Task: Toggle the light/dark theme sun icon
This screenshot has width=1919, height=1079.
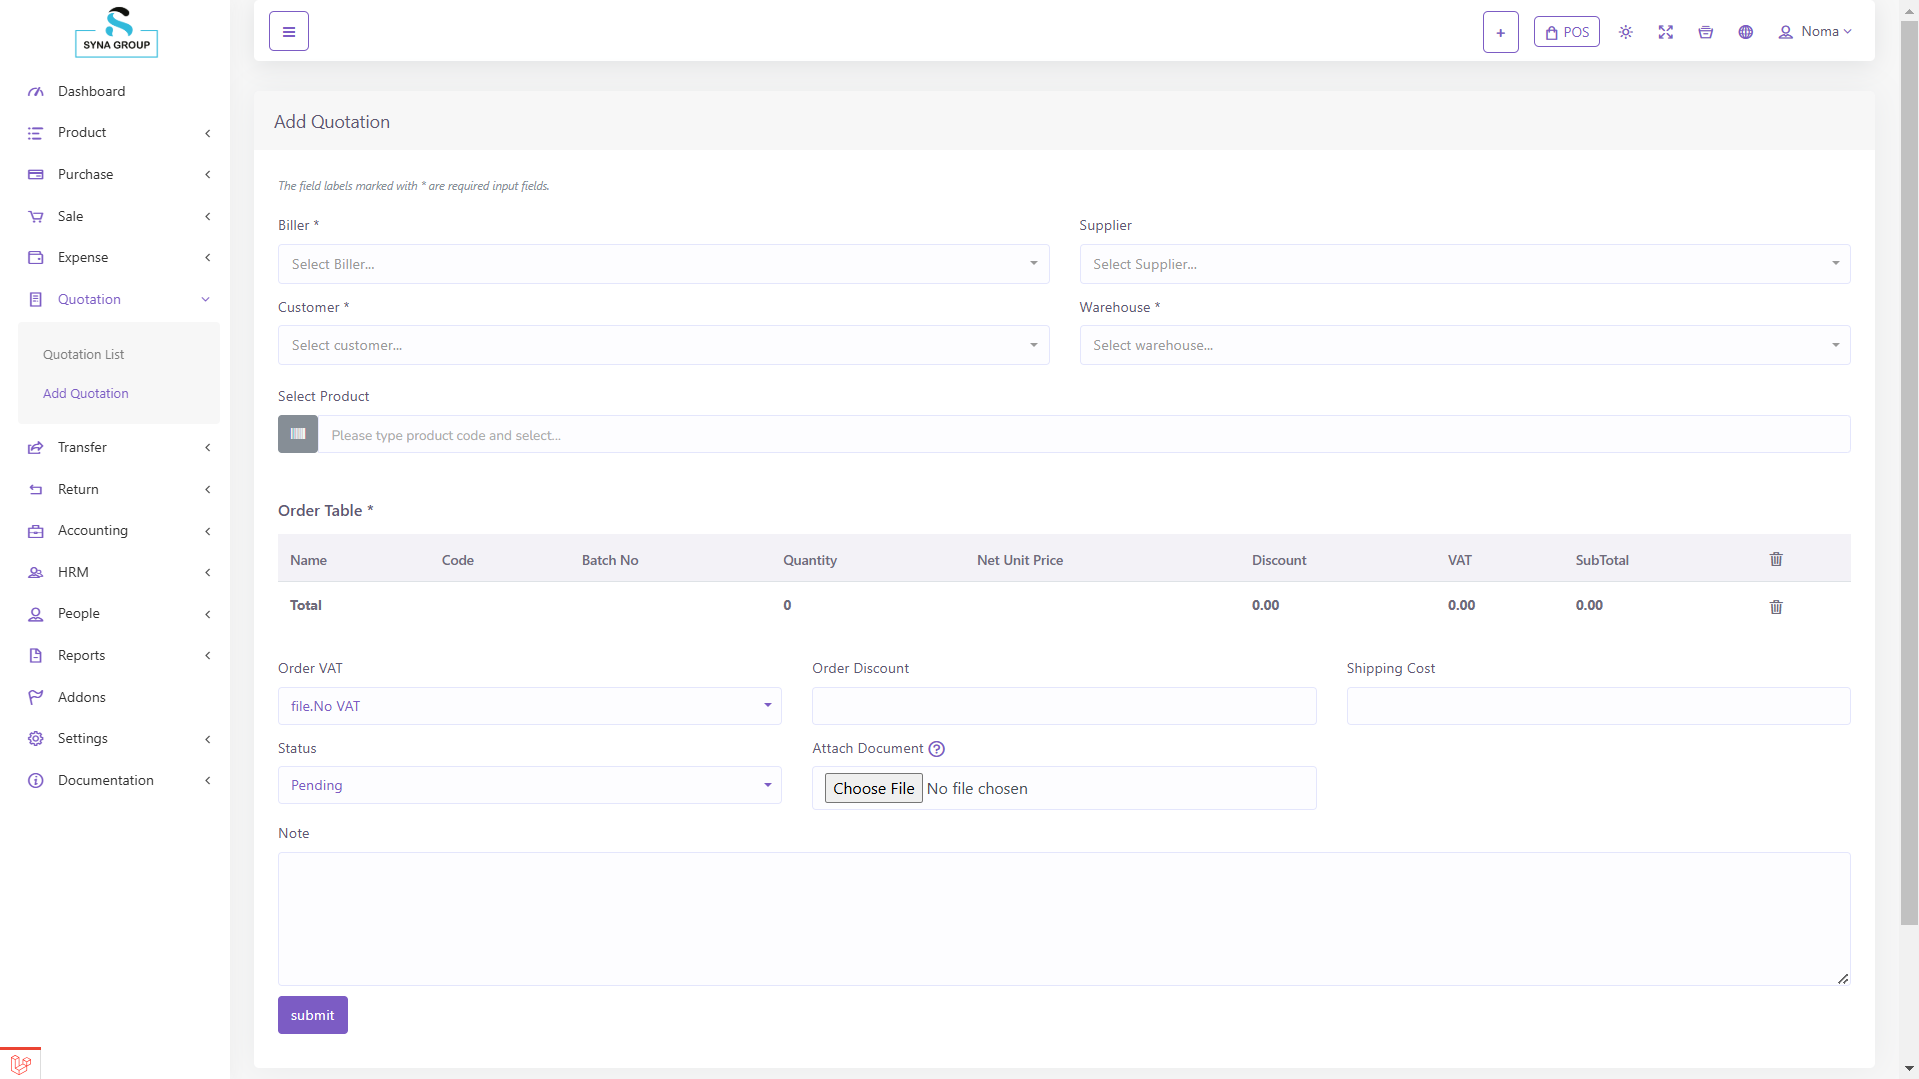Action: point(1625,32)
